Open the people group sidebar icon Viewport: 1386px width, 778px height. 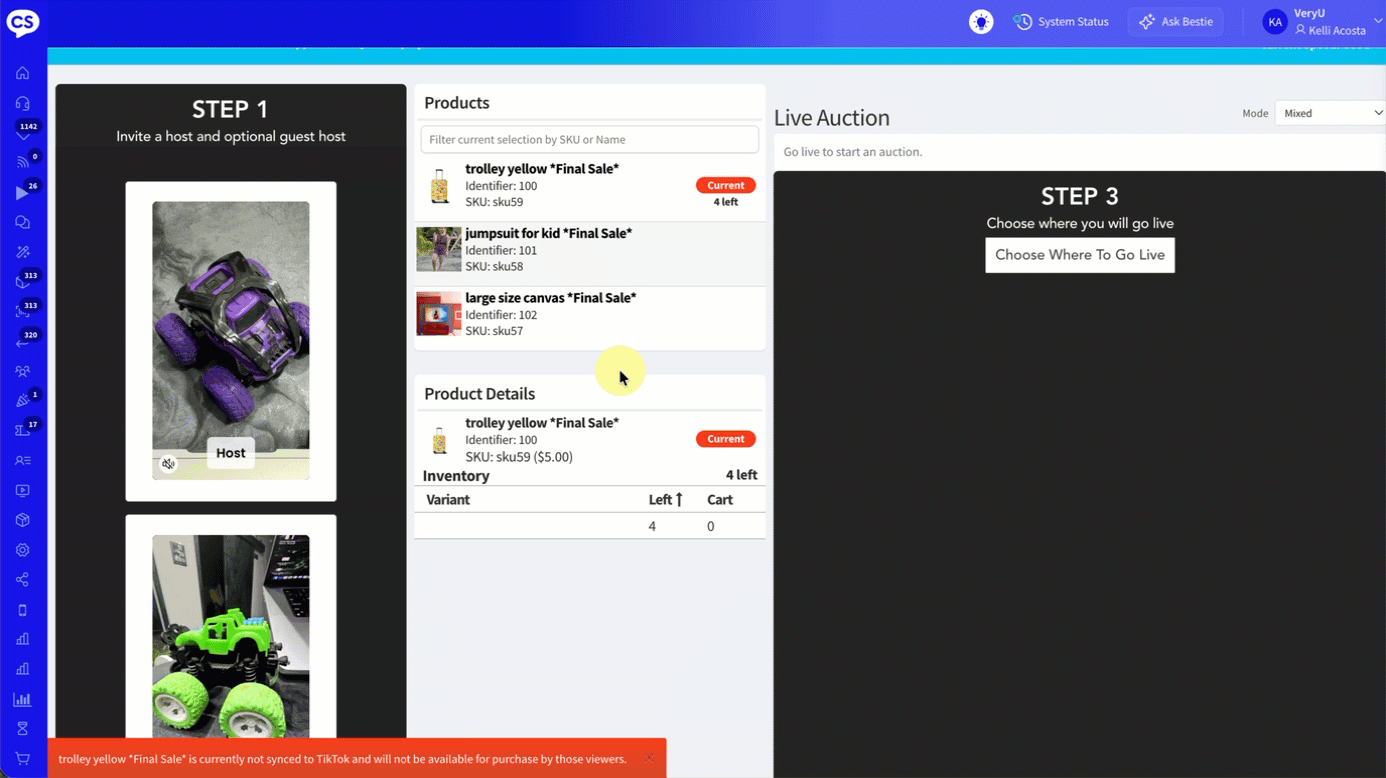[x=22, y=371]
